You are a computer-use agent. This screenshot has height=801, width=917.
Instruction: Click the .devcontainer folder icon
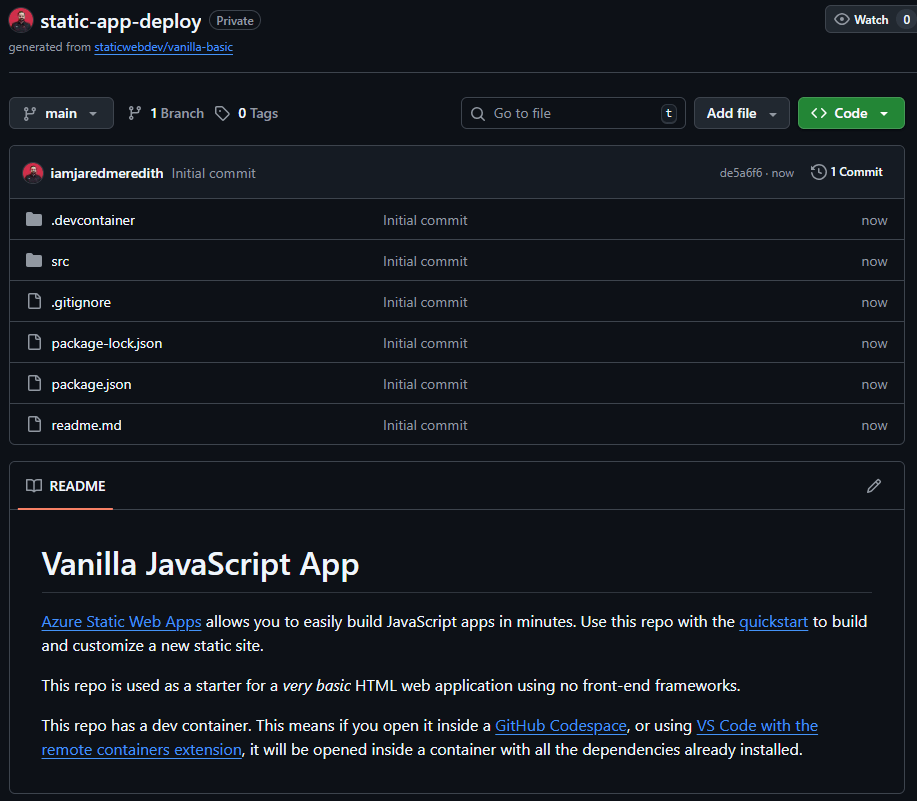point(34,220)
